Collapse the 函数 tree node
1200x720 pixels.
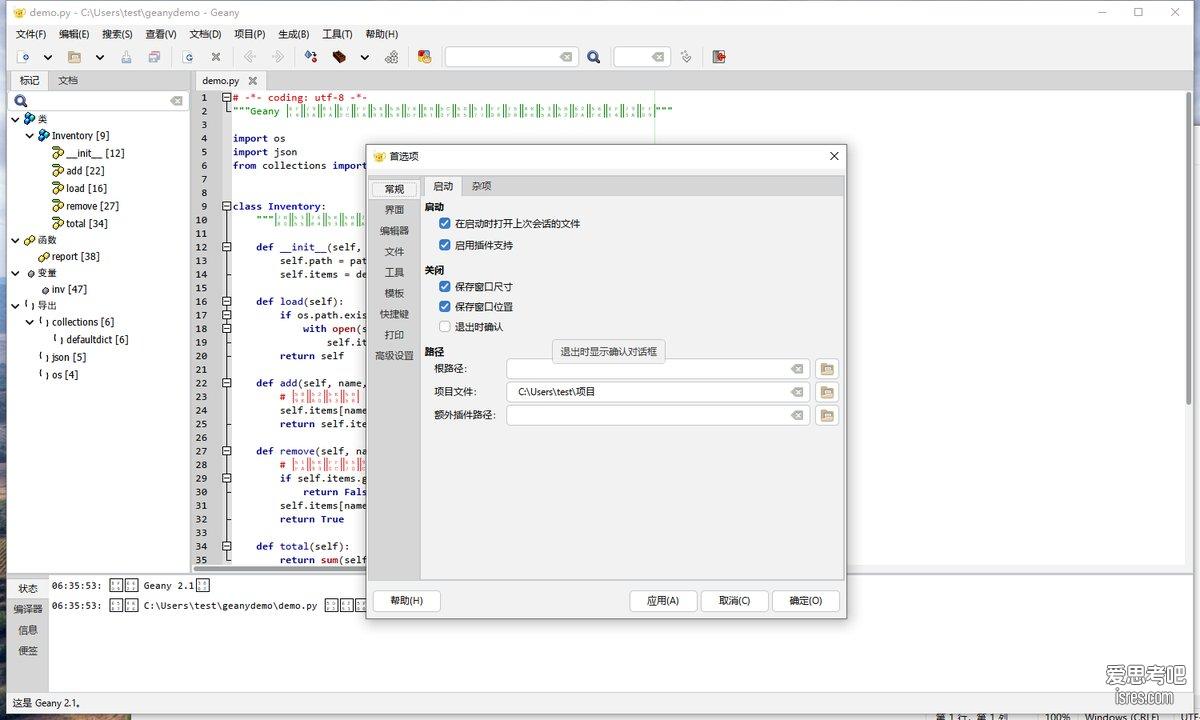point(16,240)
